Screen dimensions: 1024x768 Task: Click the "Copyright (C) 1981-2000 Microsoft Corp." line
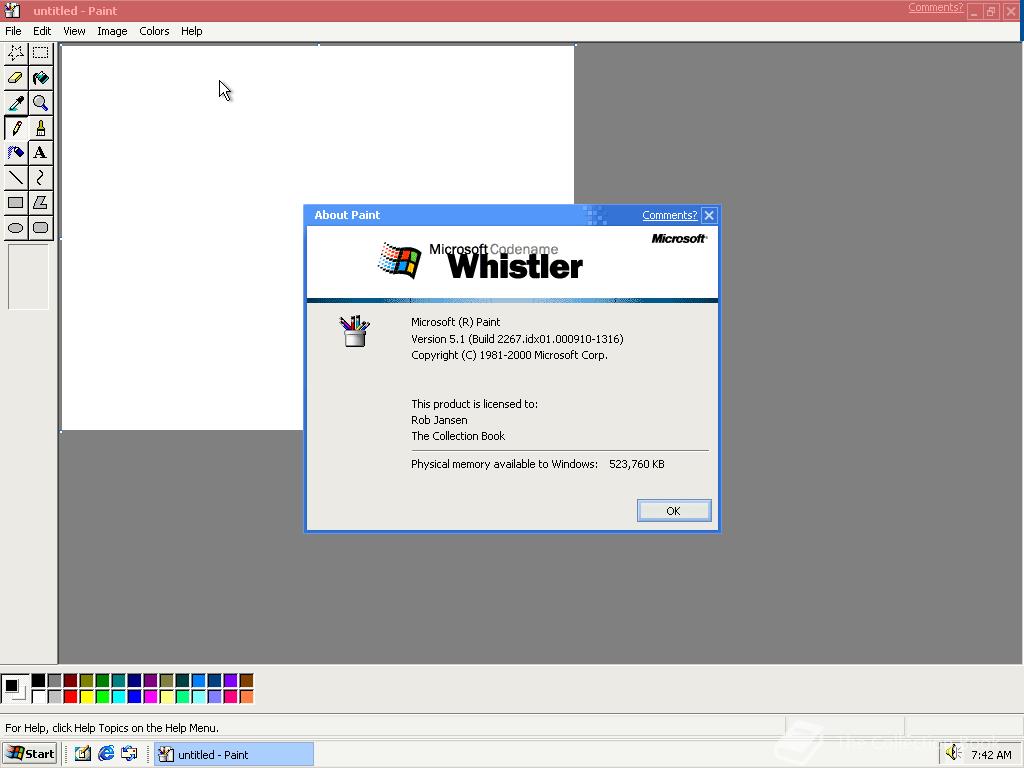coord(509,355)
